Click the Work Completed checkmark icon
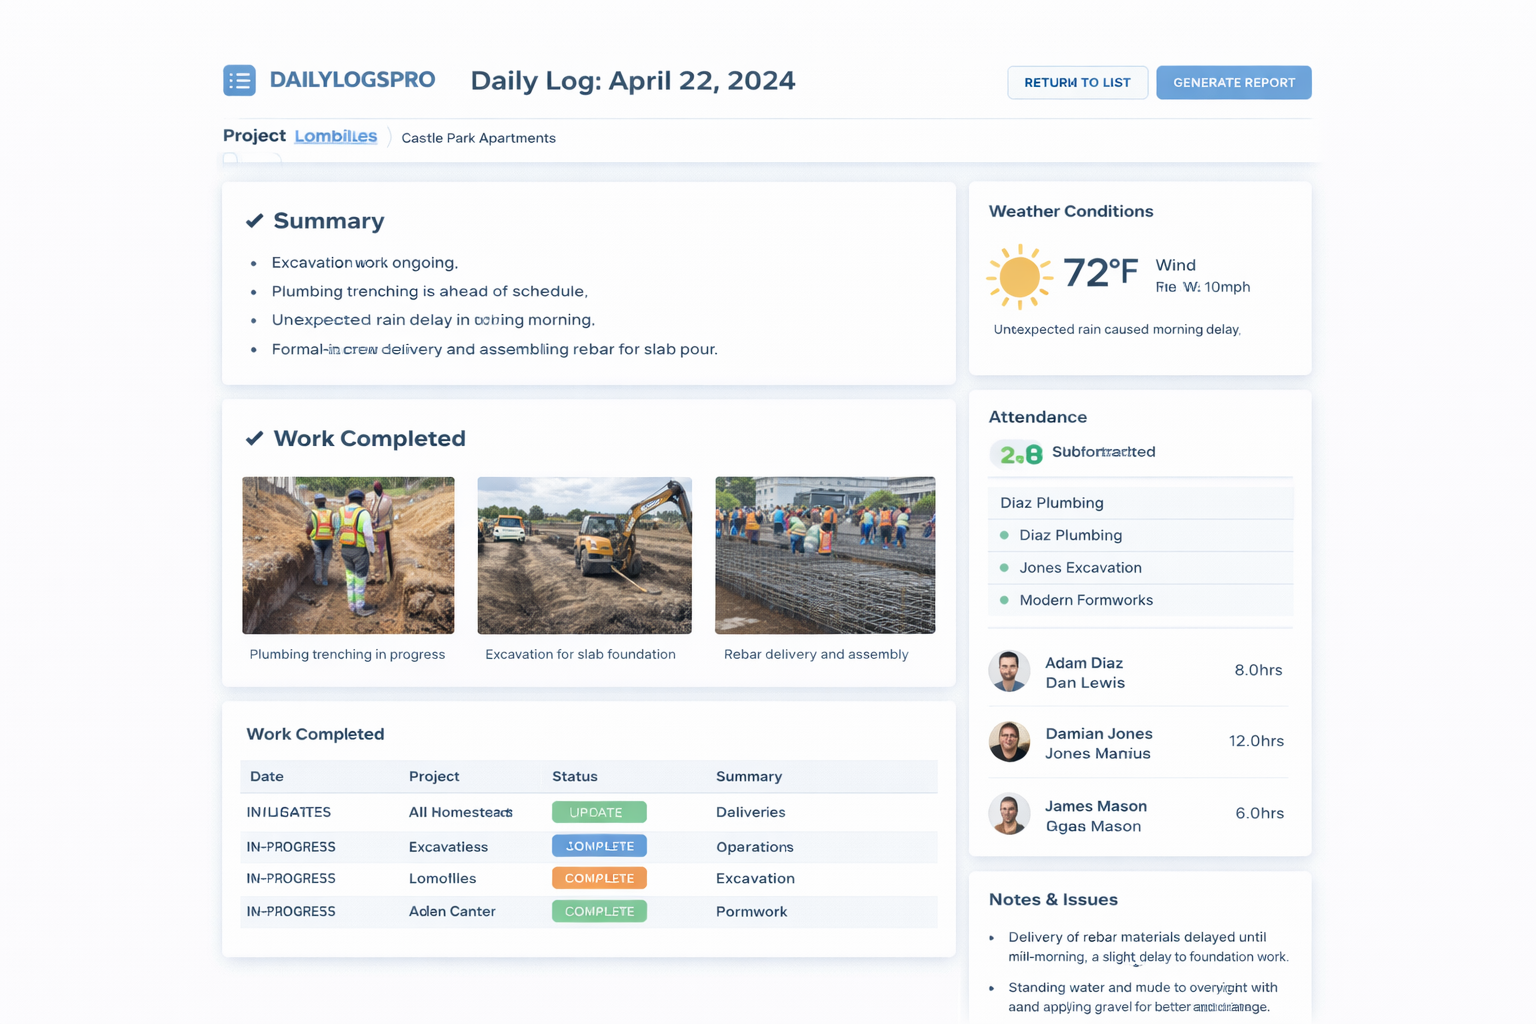 254,438
